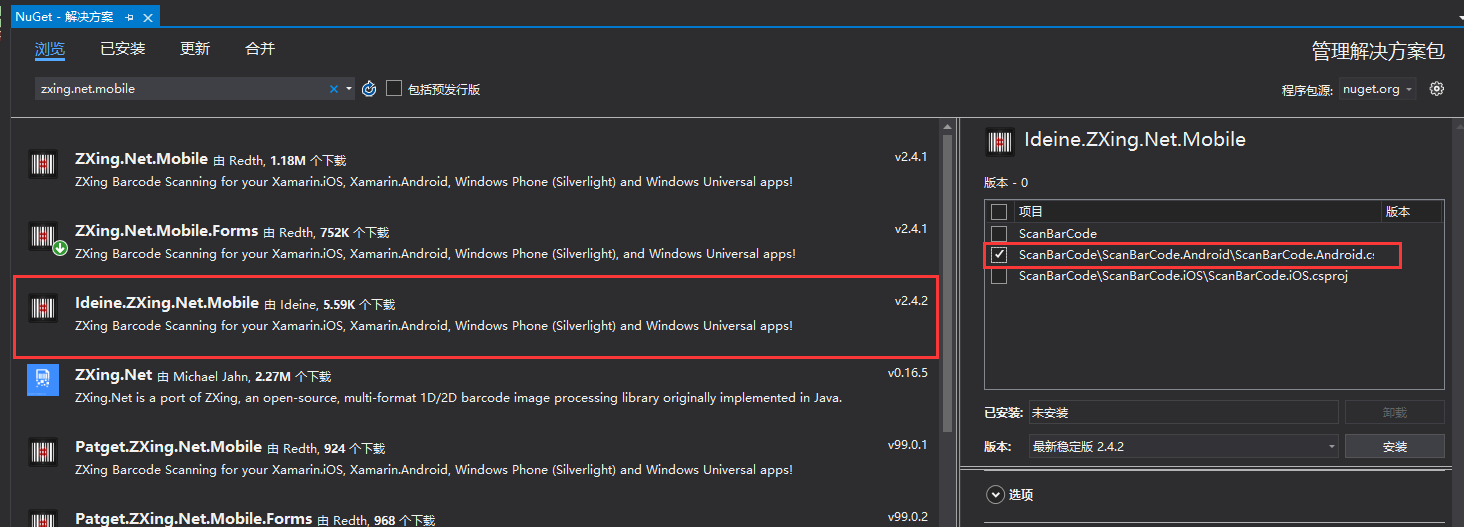Select Ideine.ZXing.Net.Mobile package title in list
Image resolution: width=1464 pixels, height=527 pixels.
pos(167,302)
